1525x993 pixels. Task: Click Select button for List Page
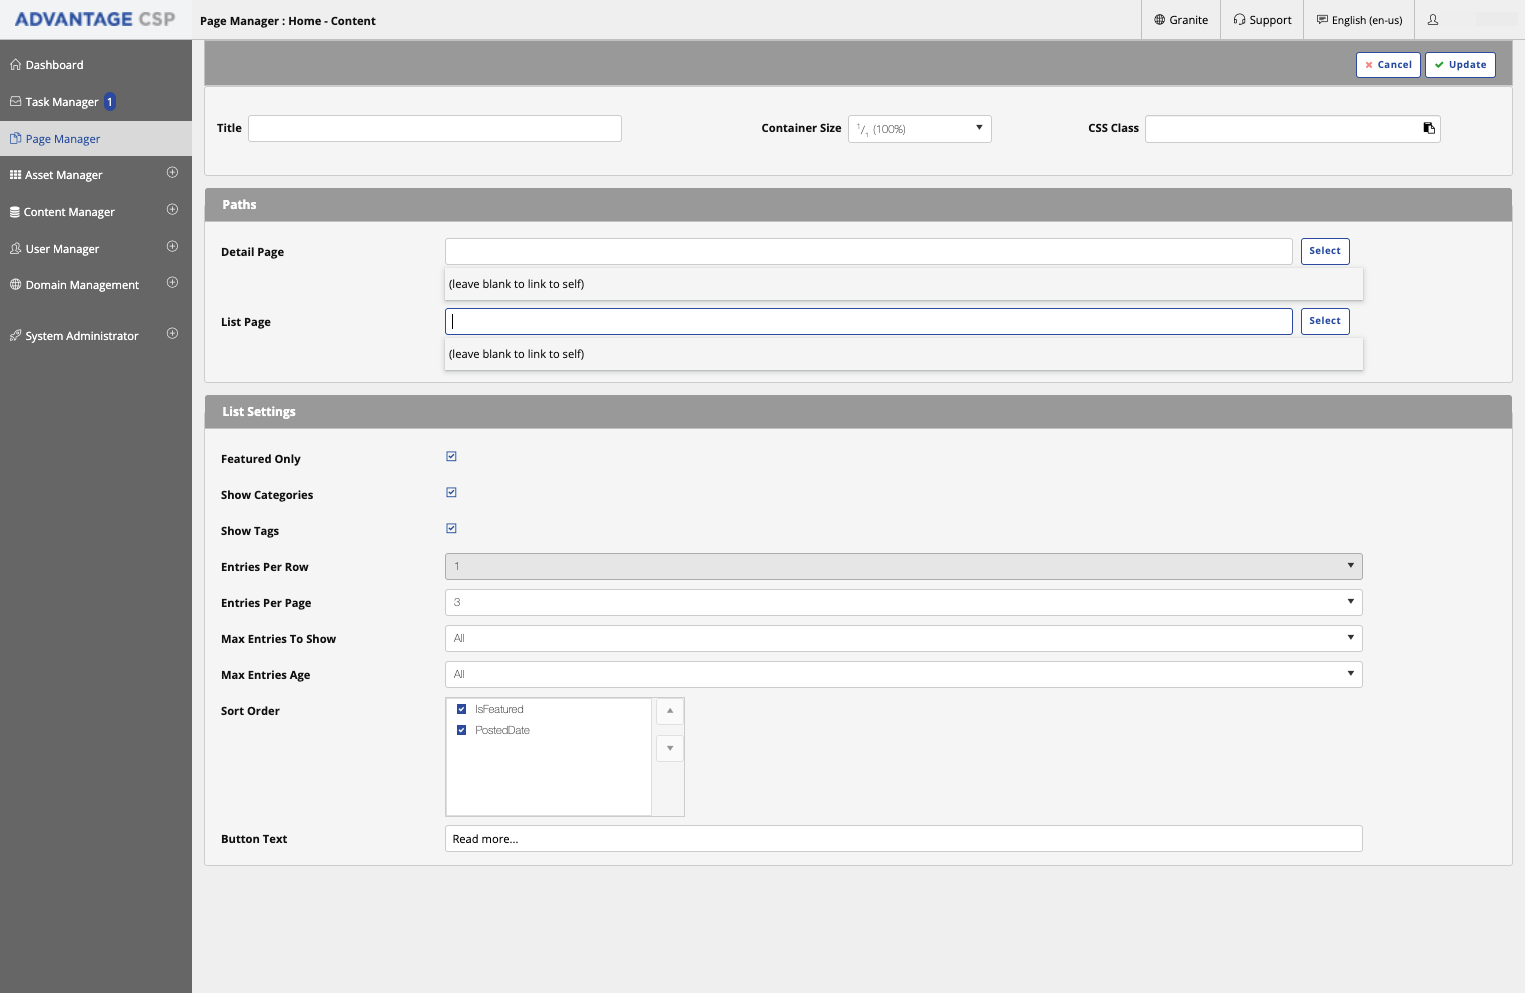(x=1325, y=321)
